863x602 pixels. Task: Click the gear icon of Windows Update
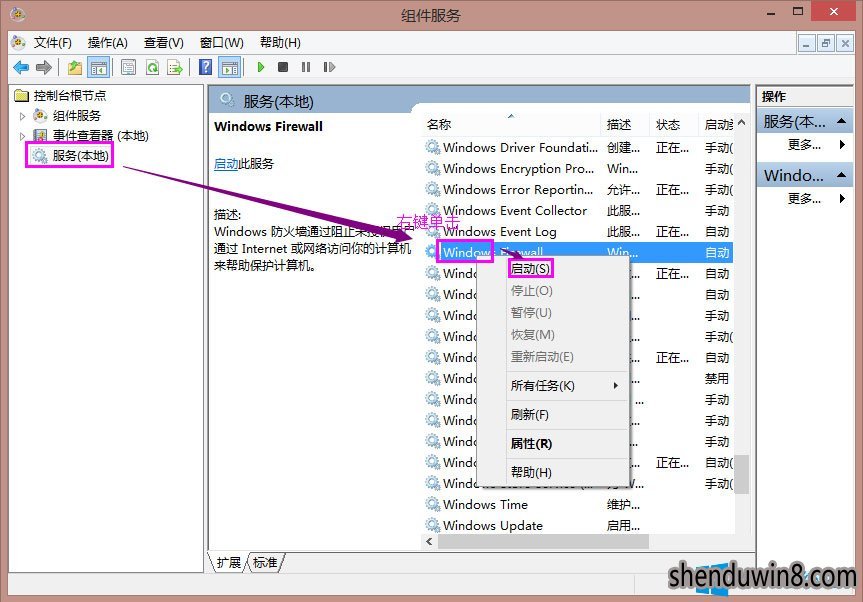tap(433, 525)
